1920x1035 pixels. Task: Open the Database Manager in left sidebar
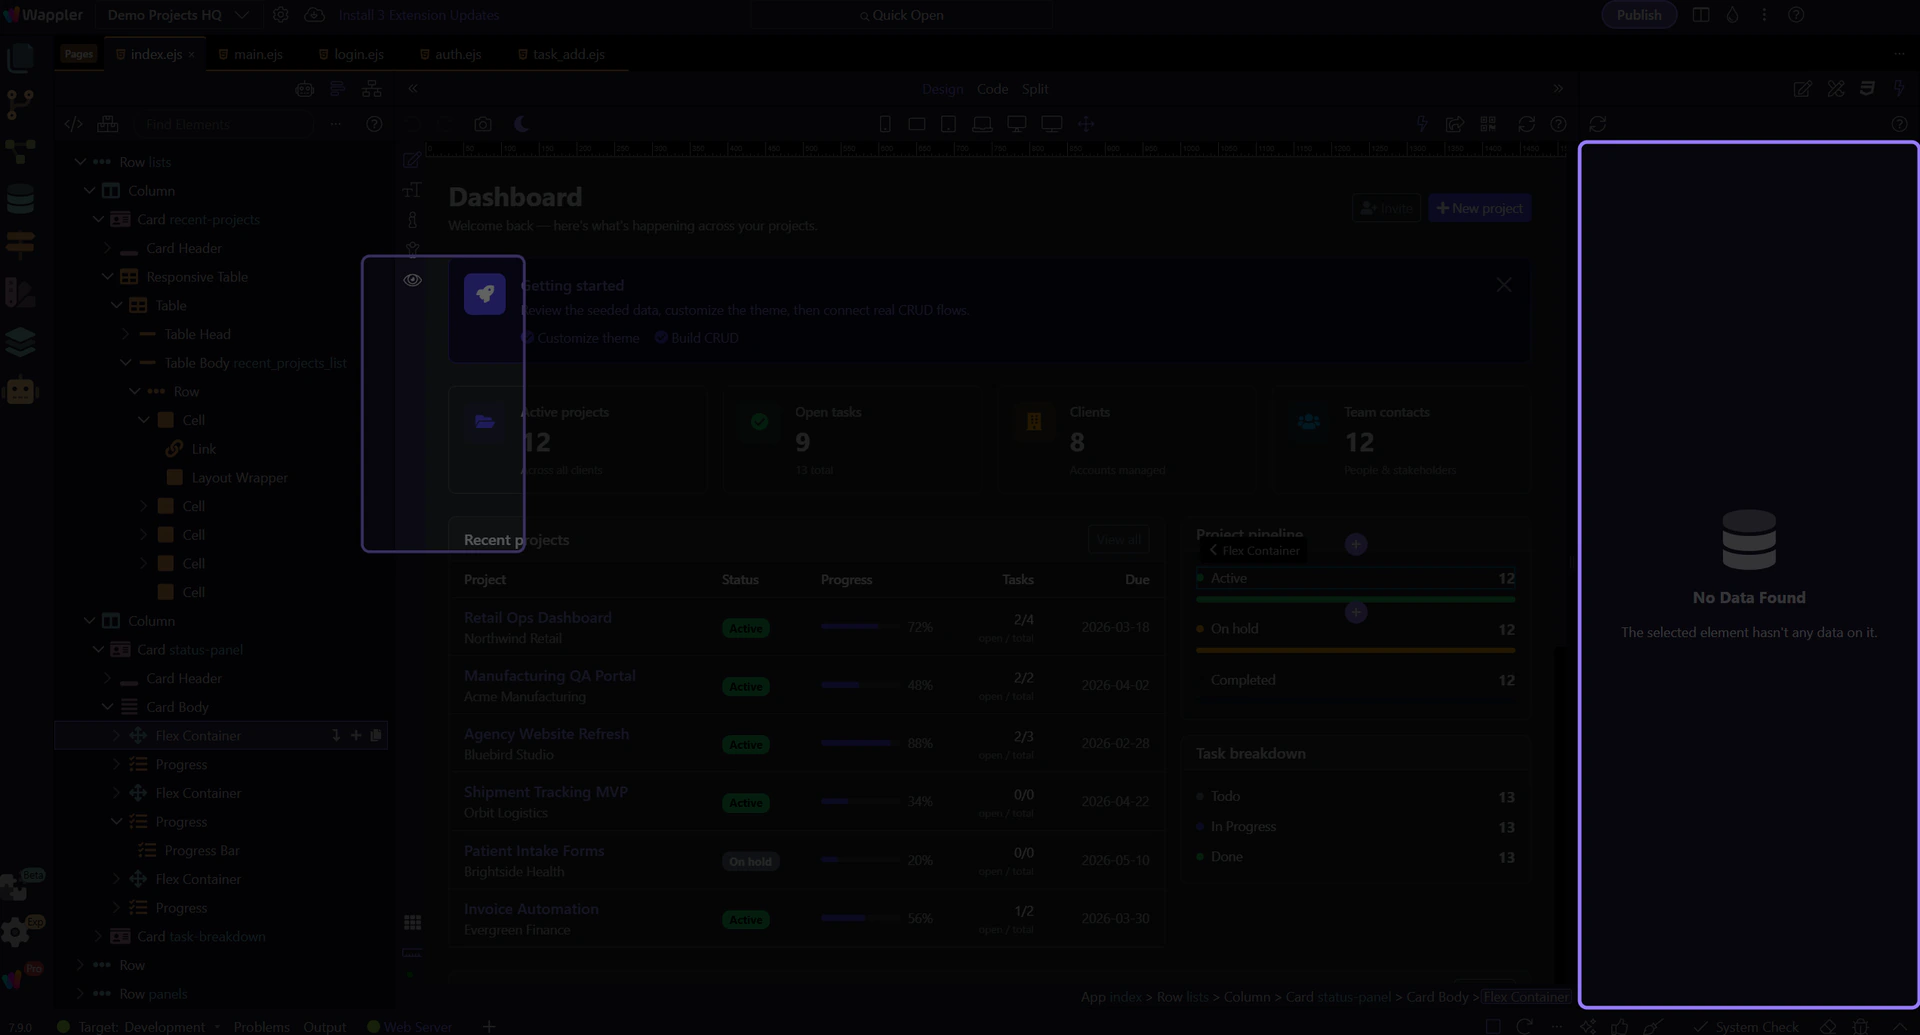20,199
